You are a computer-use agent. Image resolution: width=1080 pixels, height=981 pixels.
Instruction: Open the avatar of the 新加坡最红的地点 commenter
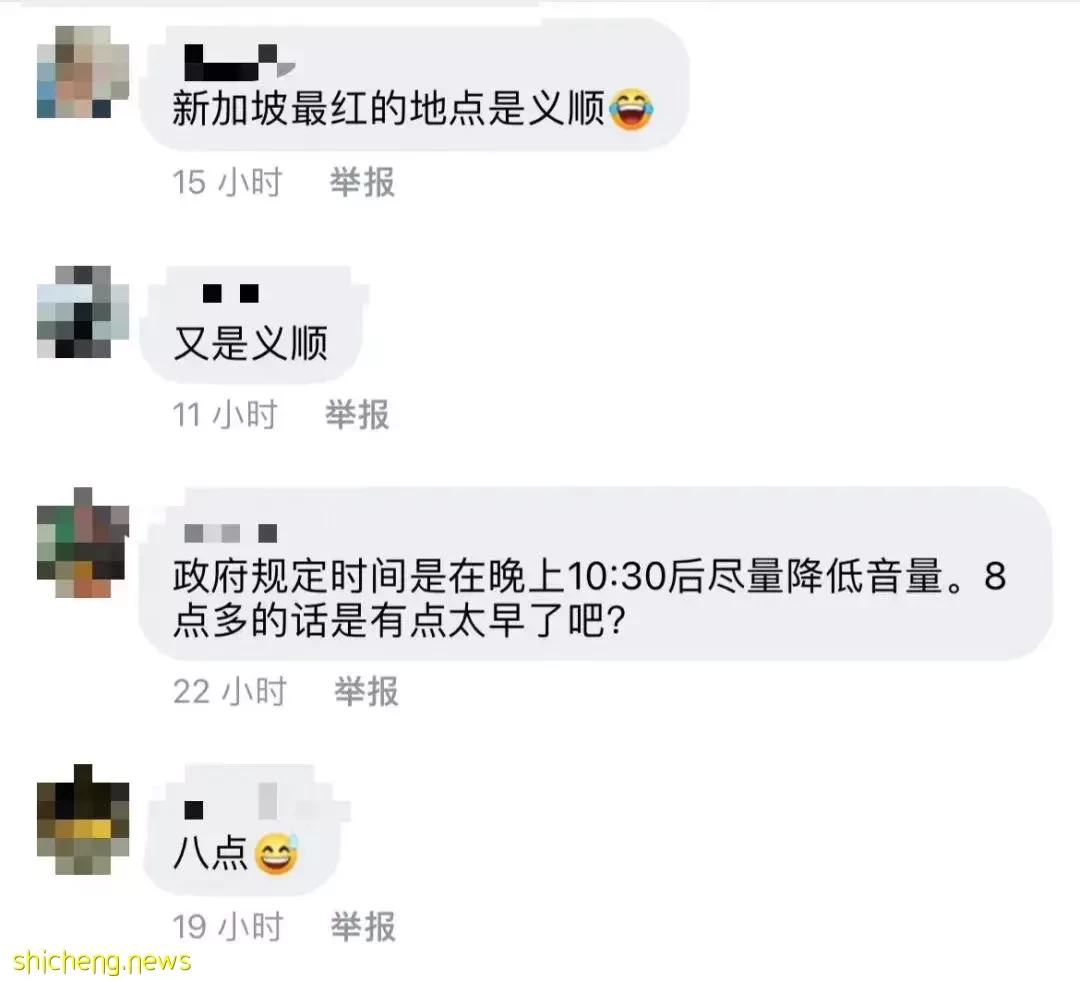point(83,72)
